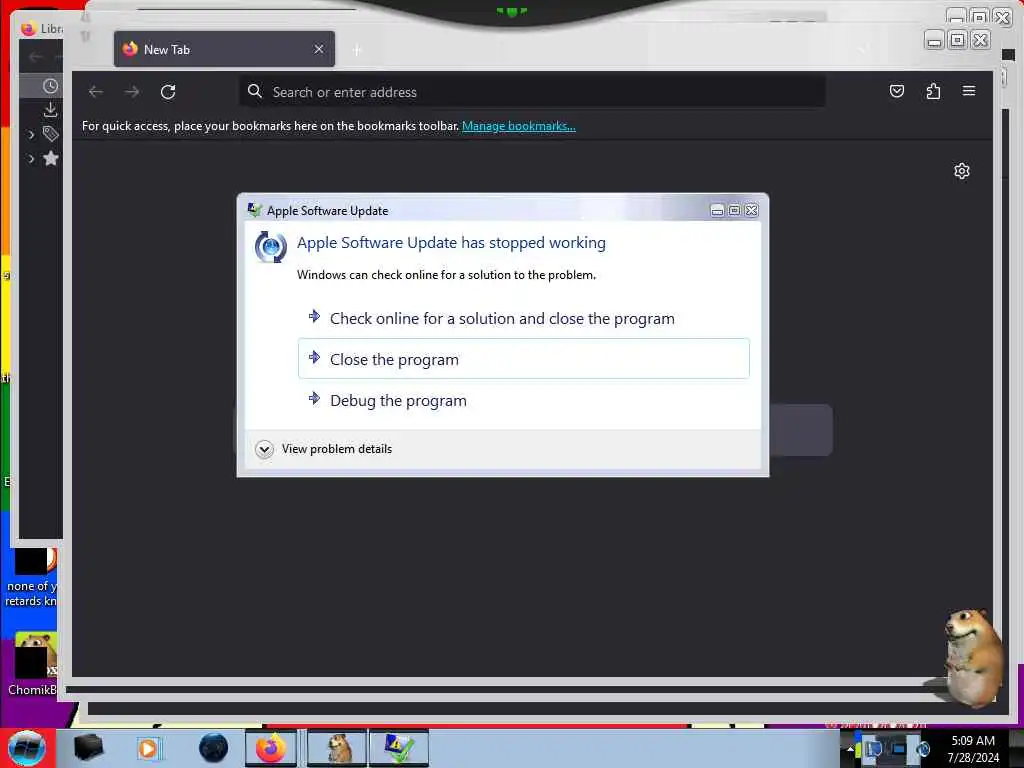Open the ChomikB desktop icon
This screenshot has height=768, width=1024.
pyautogui.click(x=32, y=665)
